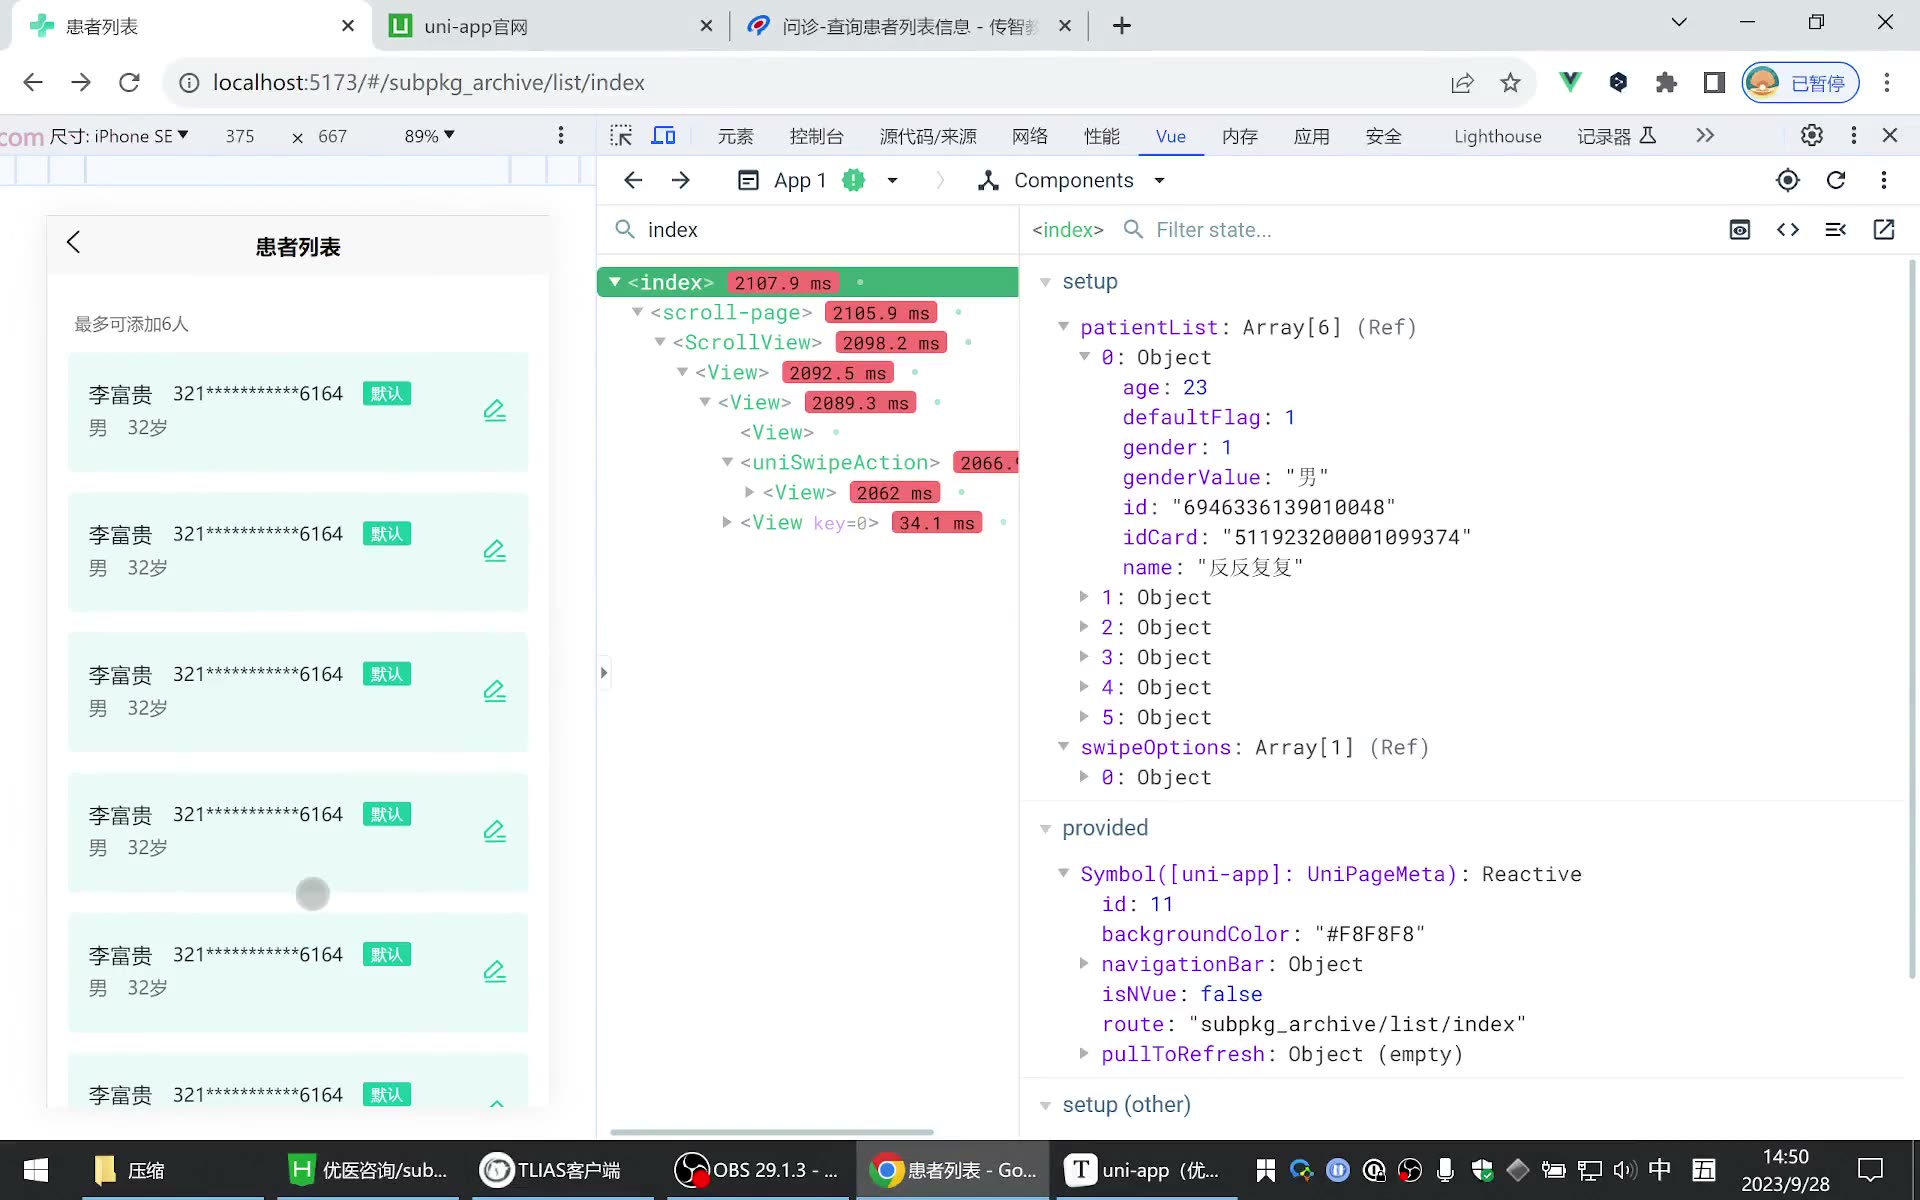Click inspect DOM code brackets icon
This screenshot has height=1200, width=1920.
click(1788, 230)
